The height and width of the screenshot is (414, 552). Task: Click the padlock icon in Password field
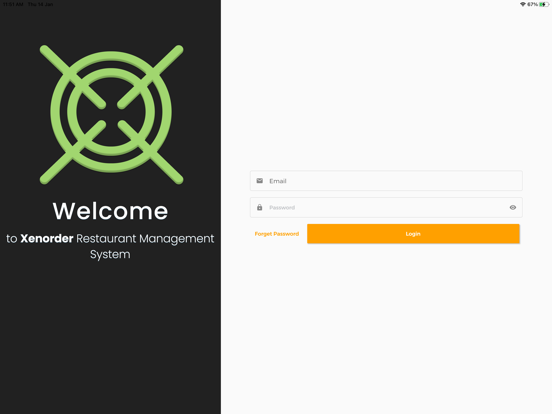pyautogui.click(x=259, y=207)
